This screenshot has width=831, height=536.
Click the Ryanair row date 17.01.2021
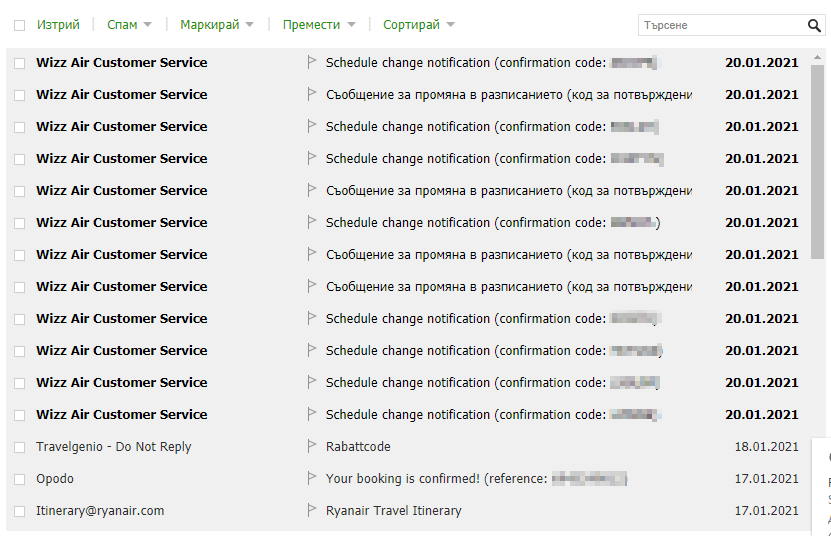coord(766,511)
